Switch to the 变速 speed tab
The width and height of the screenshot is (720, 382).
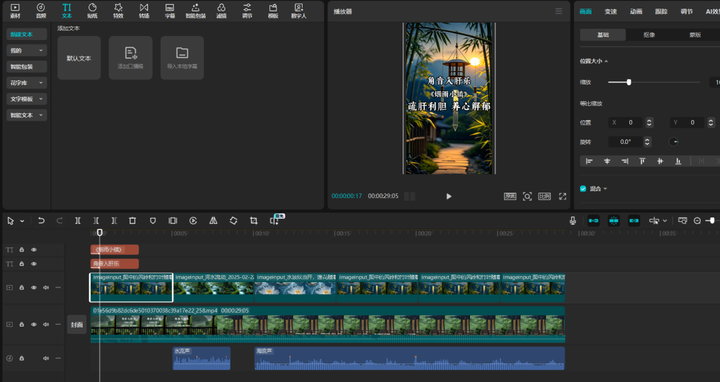pyautogui.click(x=611, y=11)
